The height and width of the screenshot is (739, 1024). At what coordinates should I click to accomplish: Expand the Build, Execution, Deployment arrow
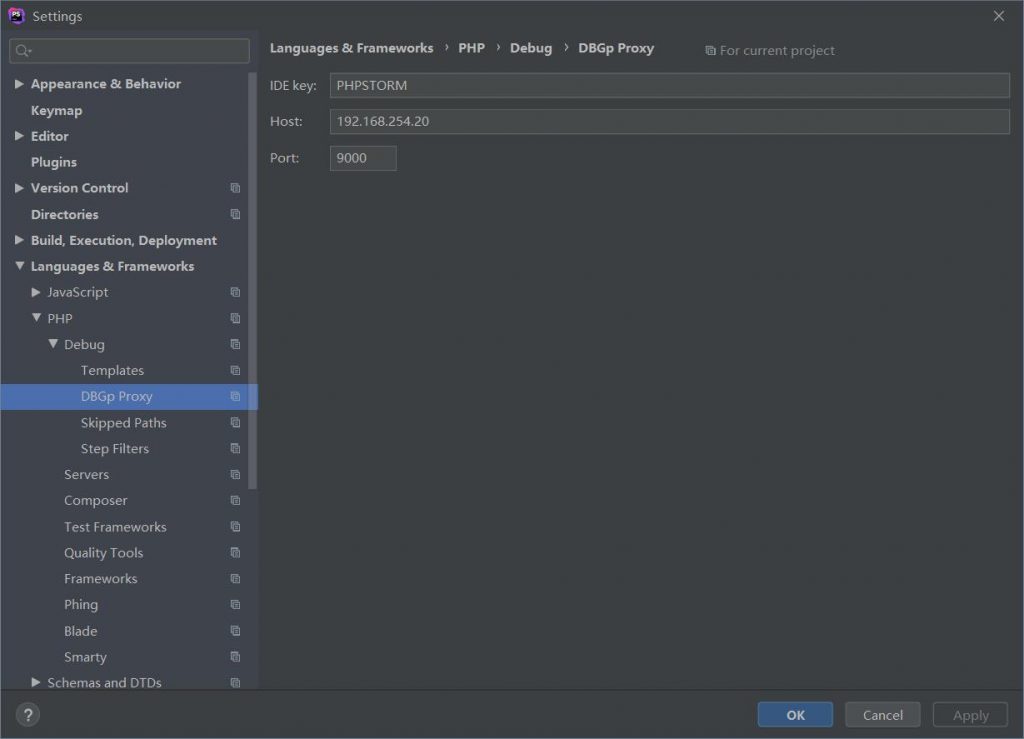[19, 240]
